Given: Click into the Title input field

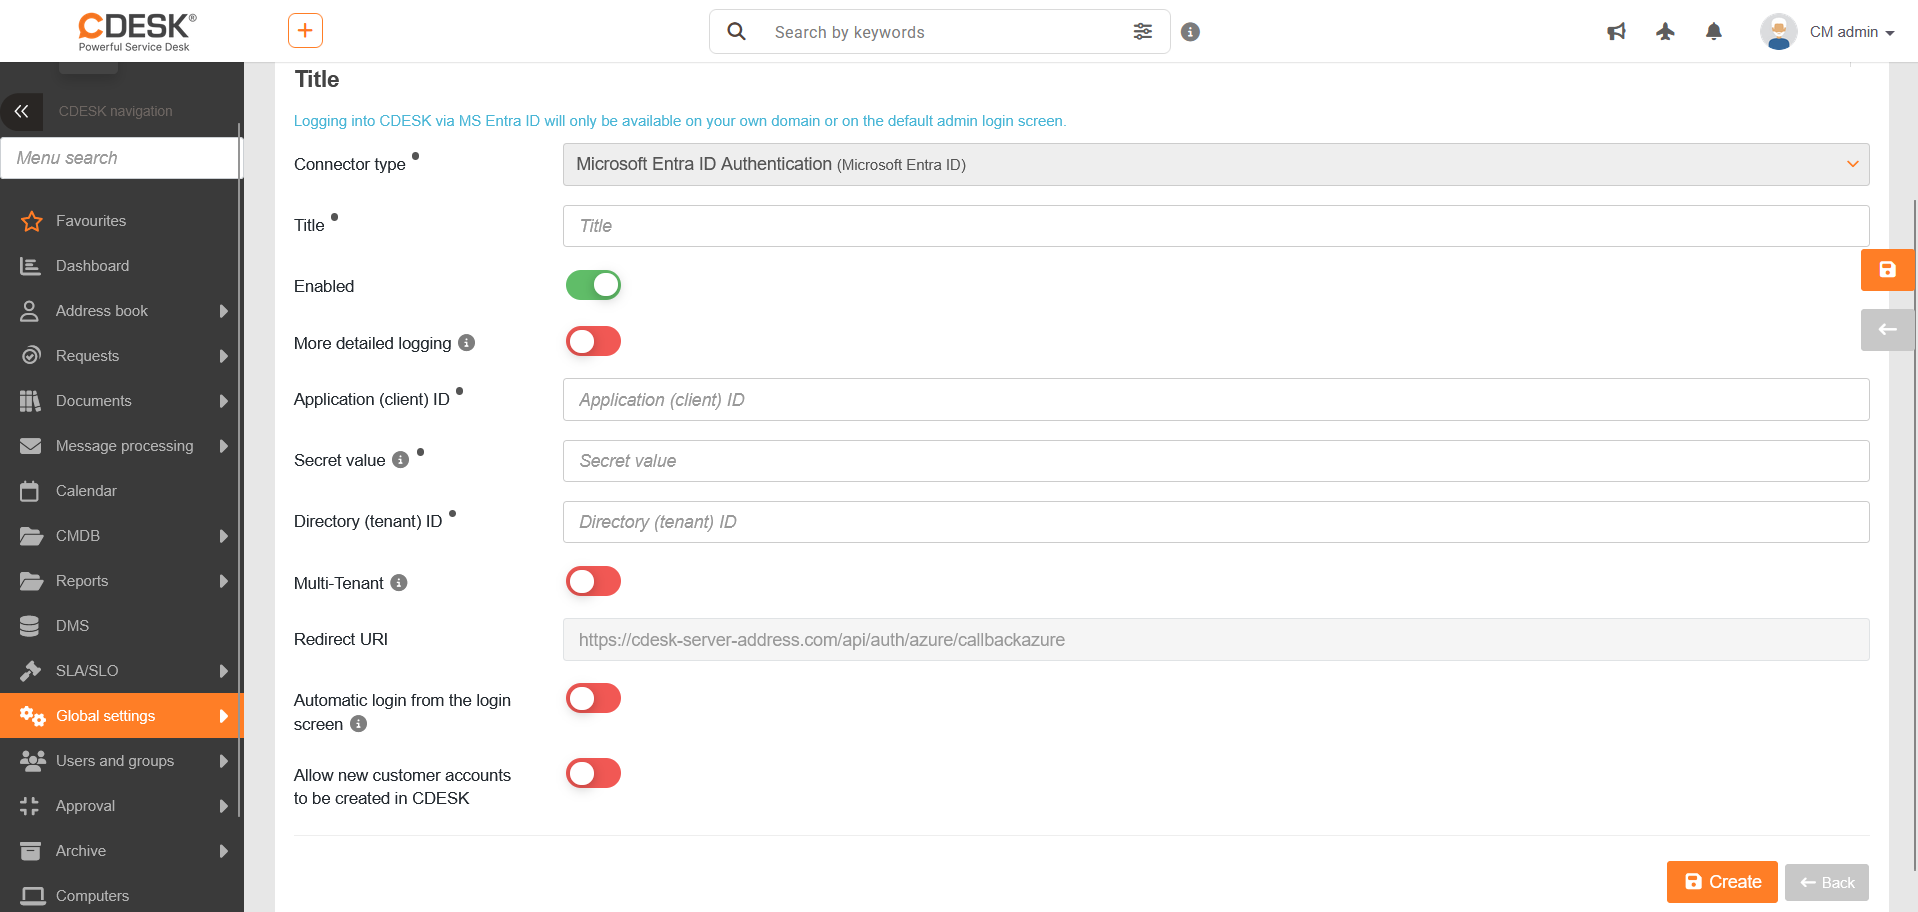Looking at the screenshot, I should (1216, 226).
